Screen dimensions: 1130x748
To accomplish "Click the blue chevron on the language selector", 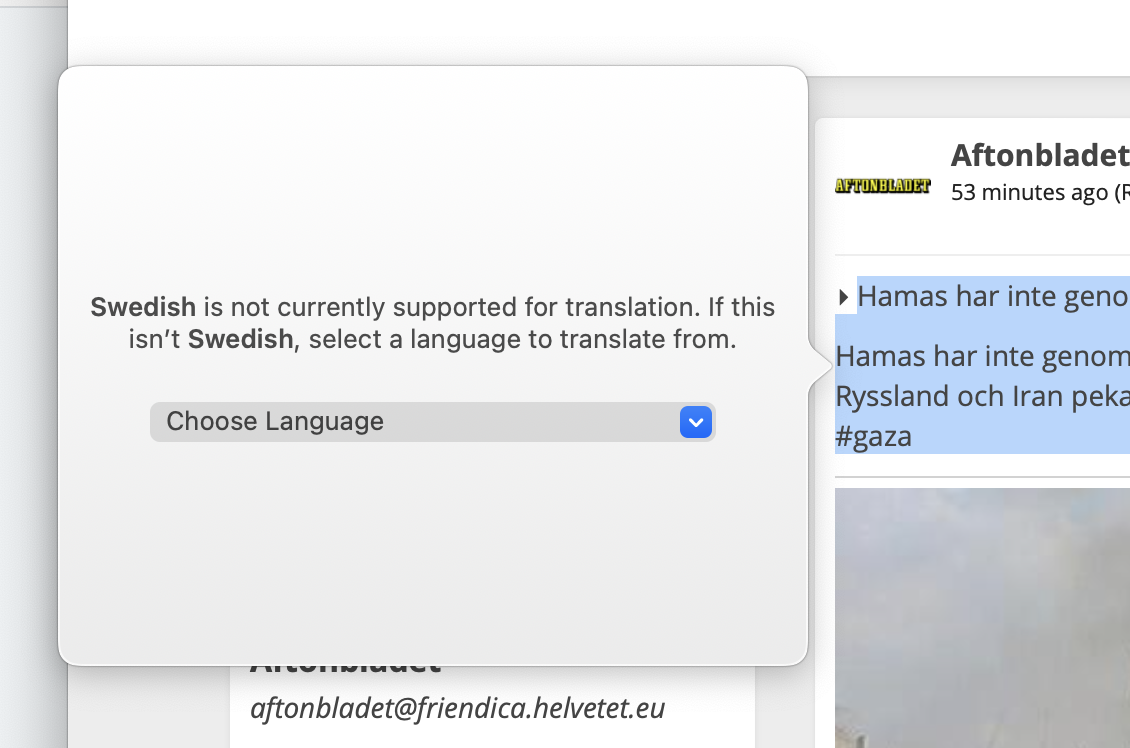I will [x=695, y=422].
